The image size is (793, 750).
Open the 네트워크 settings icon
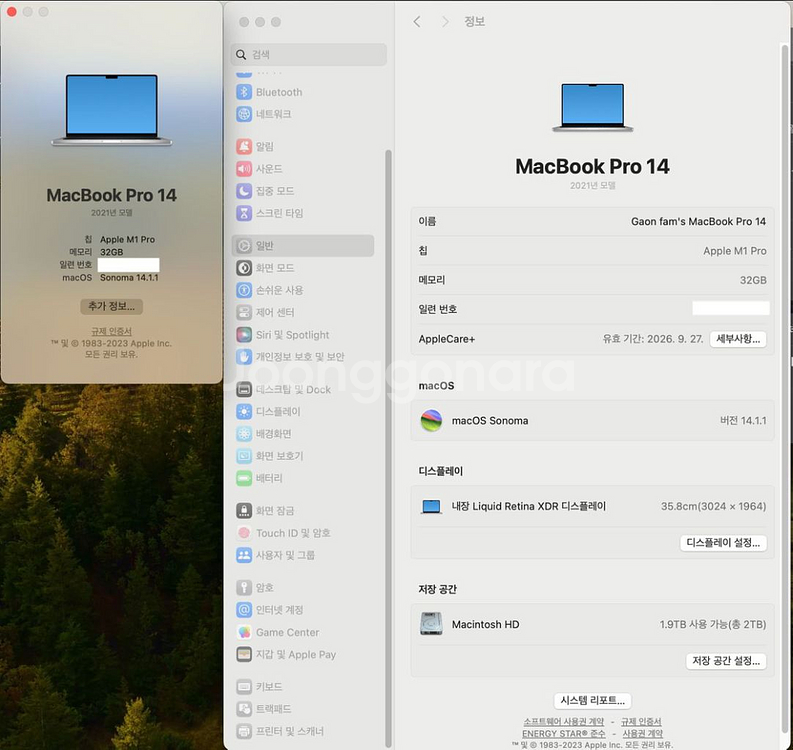click(244, 114)
